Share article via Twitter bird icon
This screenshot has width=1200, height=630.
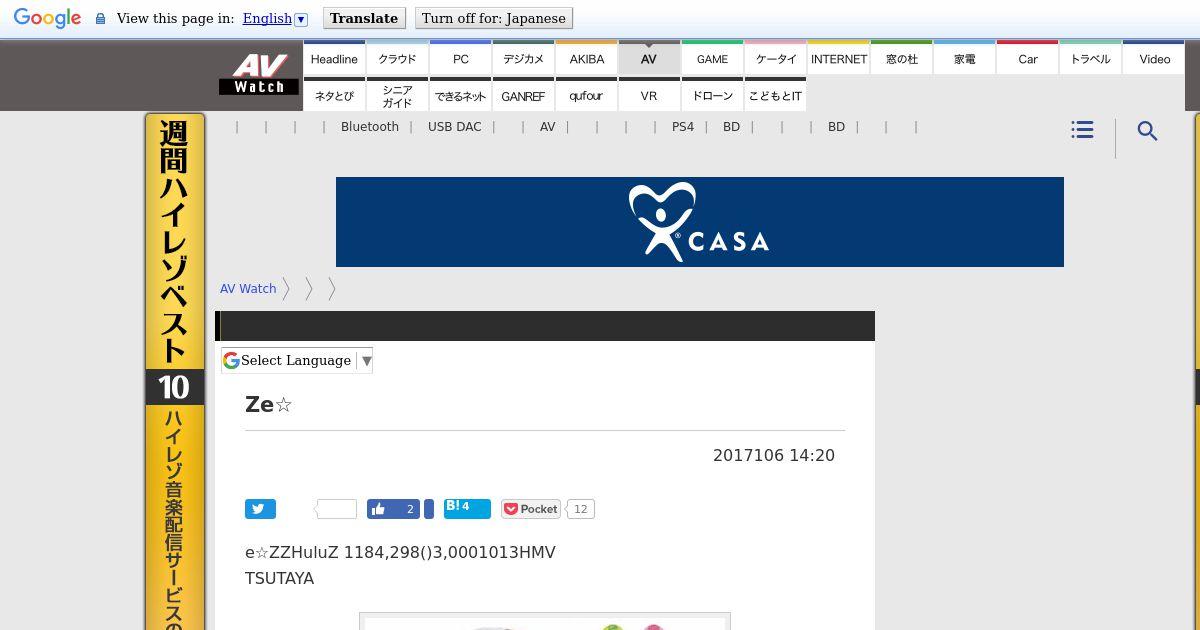[x=260, y=509]
